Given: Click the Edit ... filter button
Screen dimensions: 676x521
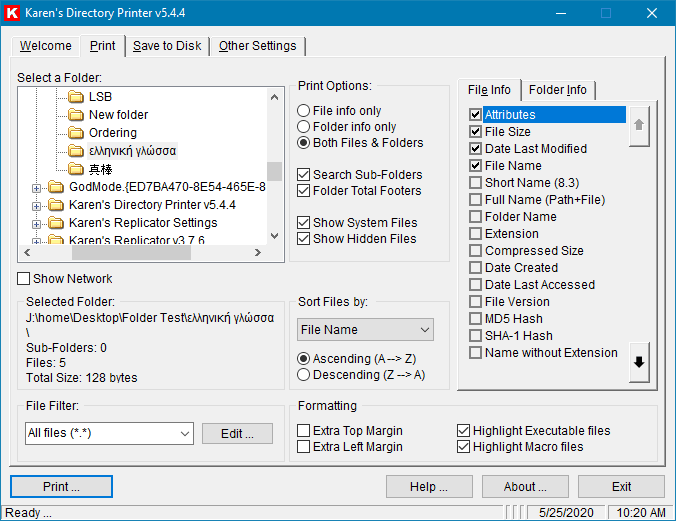Looking at the screenshot, I should click(237, 433).
